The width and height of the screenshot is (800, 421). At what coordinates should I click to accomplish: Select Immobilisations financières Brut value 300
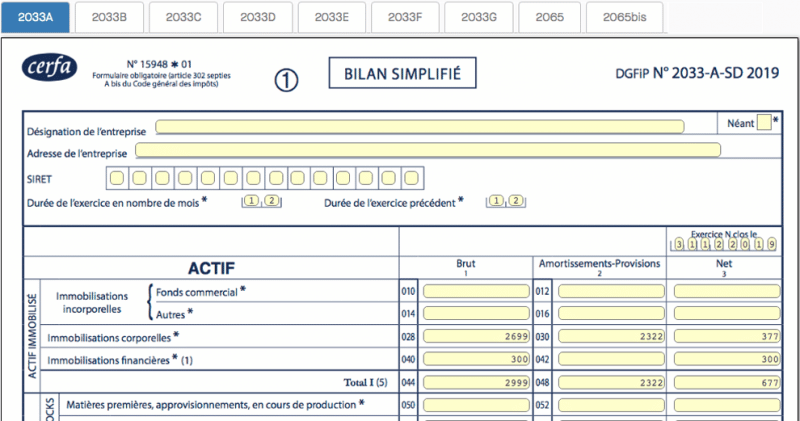pyautogui.click(x=476, y=359)
